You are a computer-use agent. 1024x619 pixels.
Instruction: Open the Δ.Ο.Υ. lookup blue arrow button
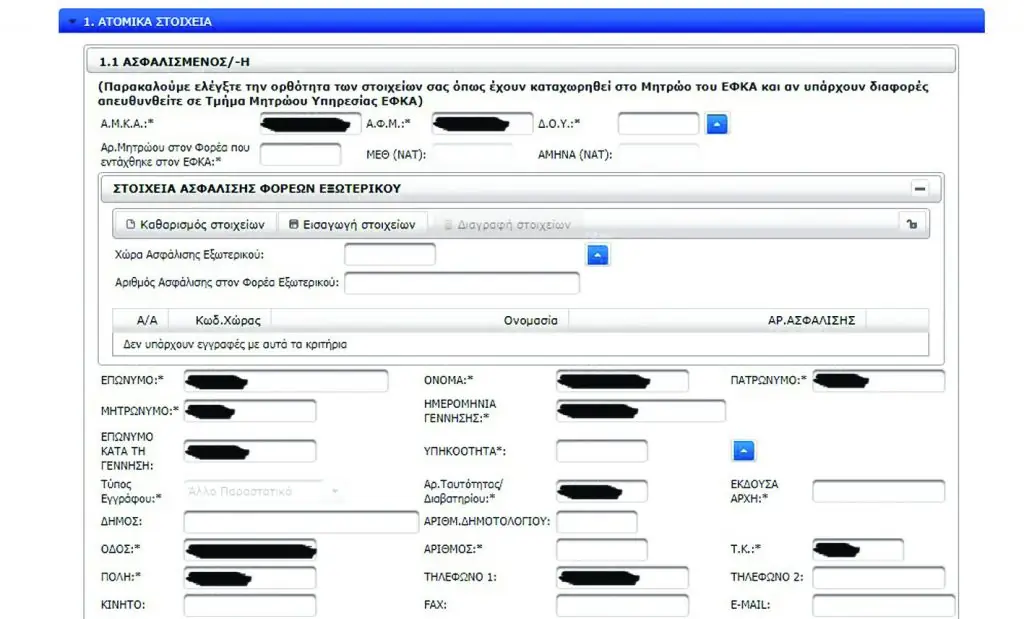click(x=716, y=123)
